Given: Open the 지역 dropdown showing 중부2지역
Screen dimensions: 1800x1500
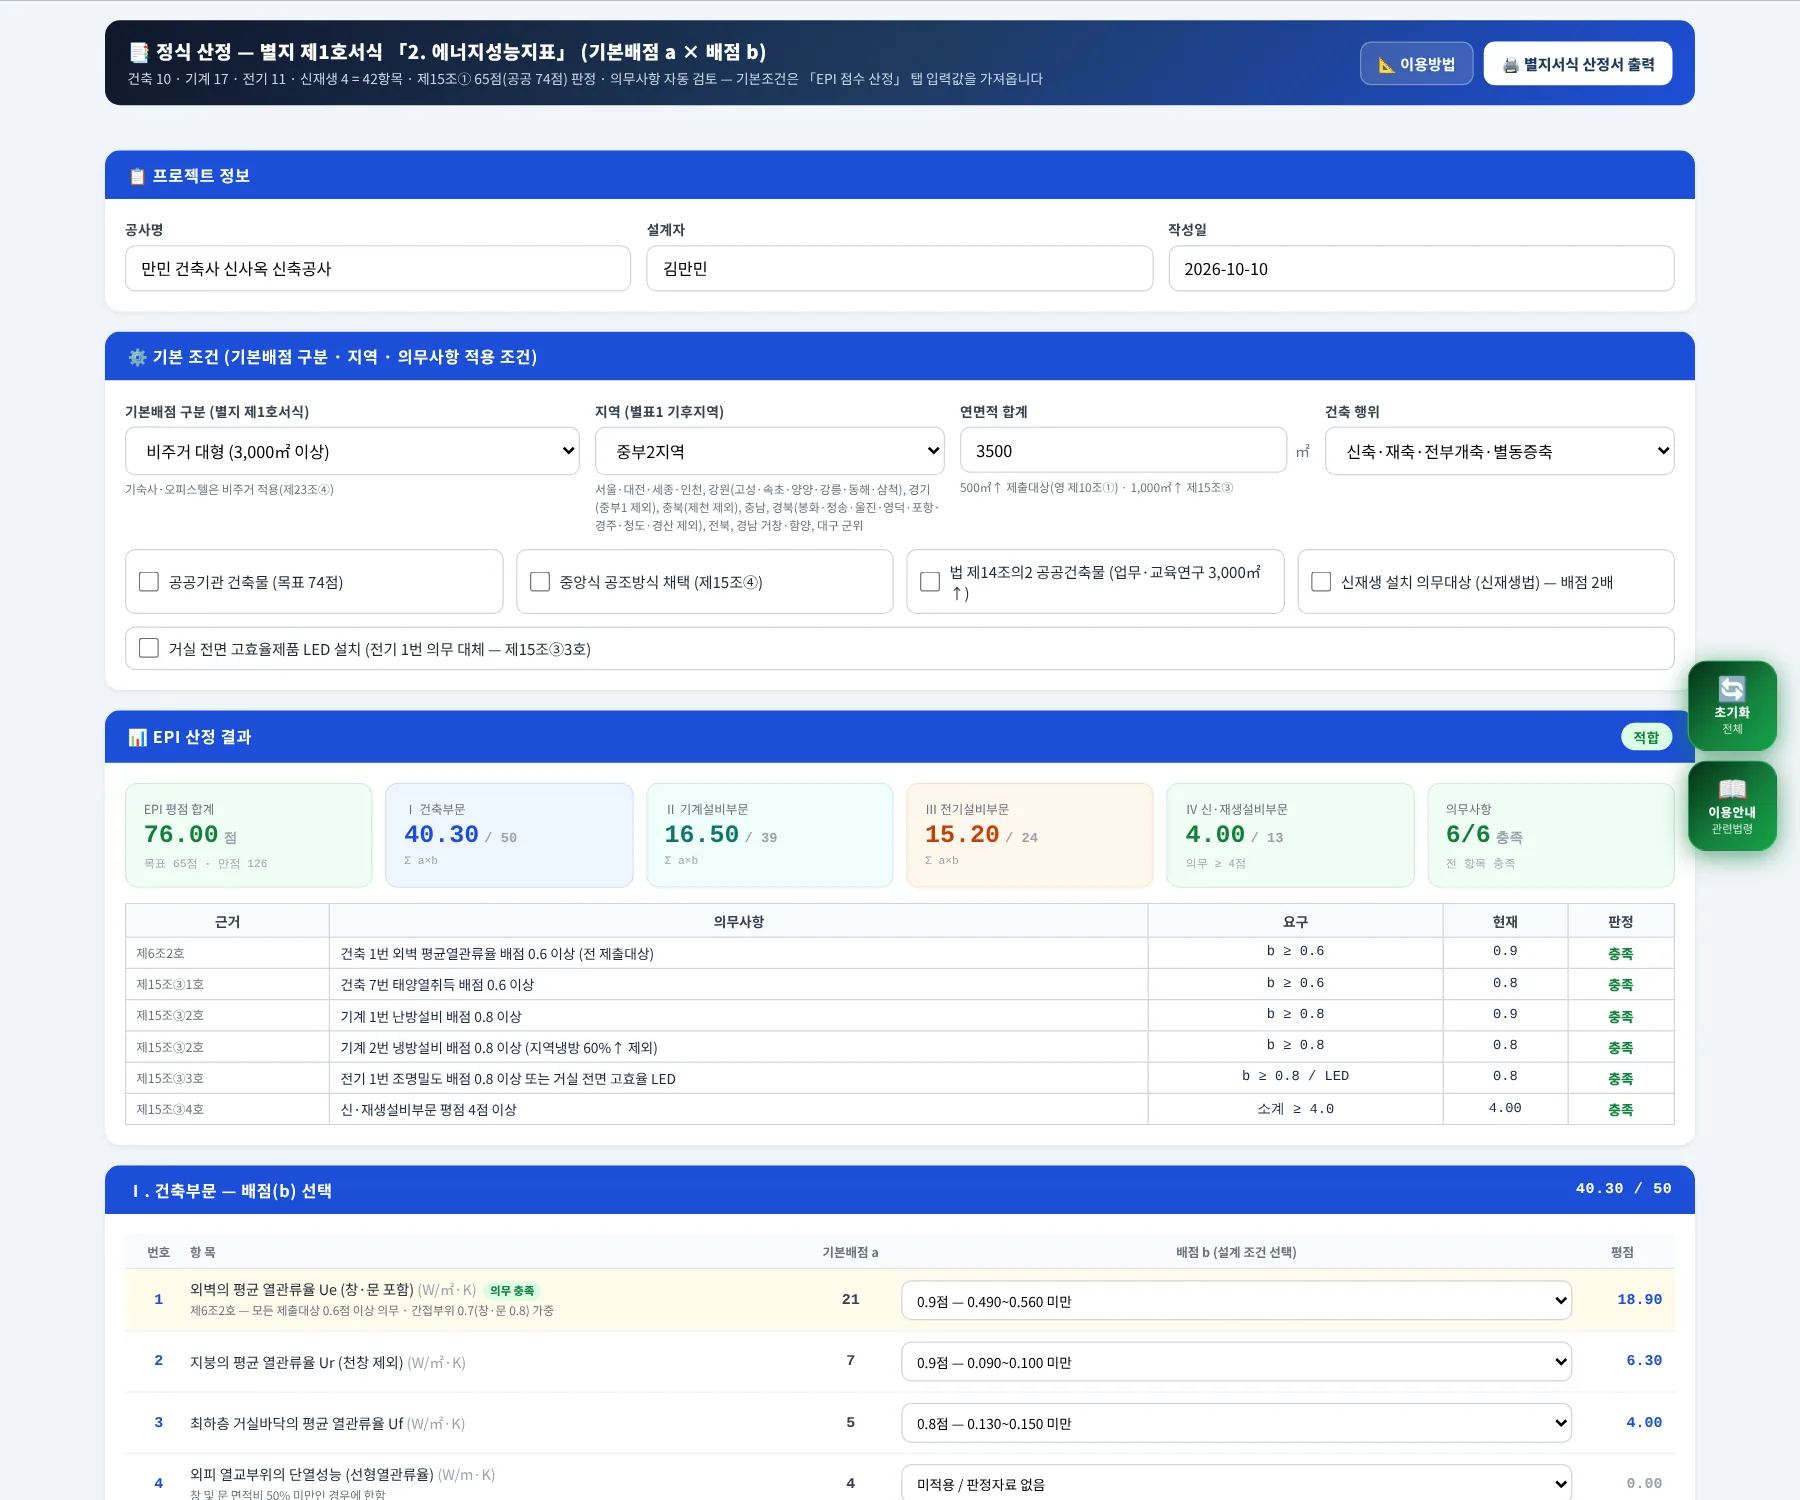Looking at the screenshot, I should (769, 451).
